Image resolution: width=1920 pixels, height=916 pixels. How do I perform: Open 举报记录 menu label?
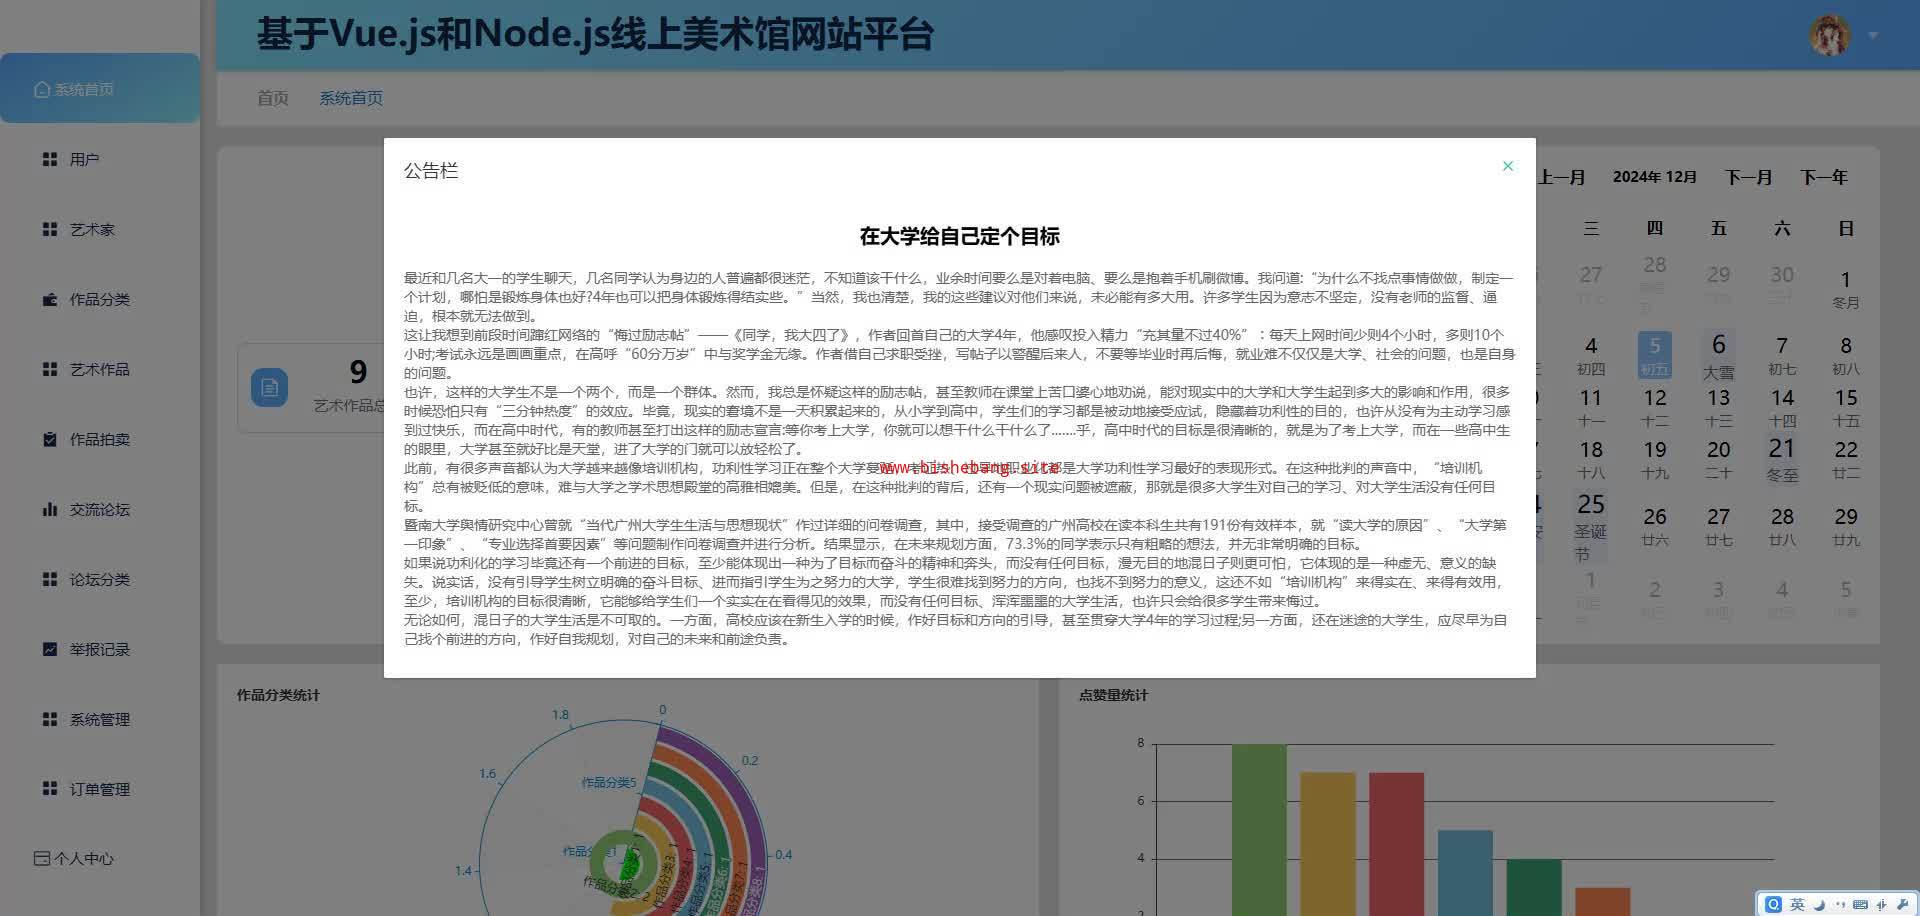tap(100, 649)
